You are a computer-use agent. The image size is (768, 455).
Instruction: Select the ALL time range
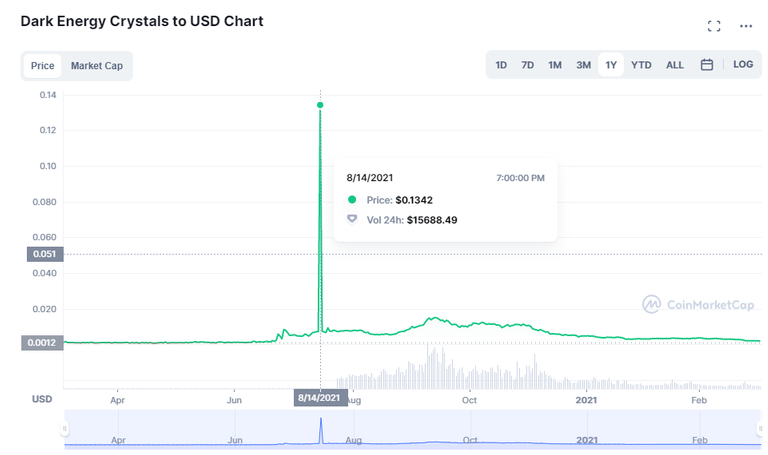pos(675,65)
